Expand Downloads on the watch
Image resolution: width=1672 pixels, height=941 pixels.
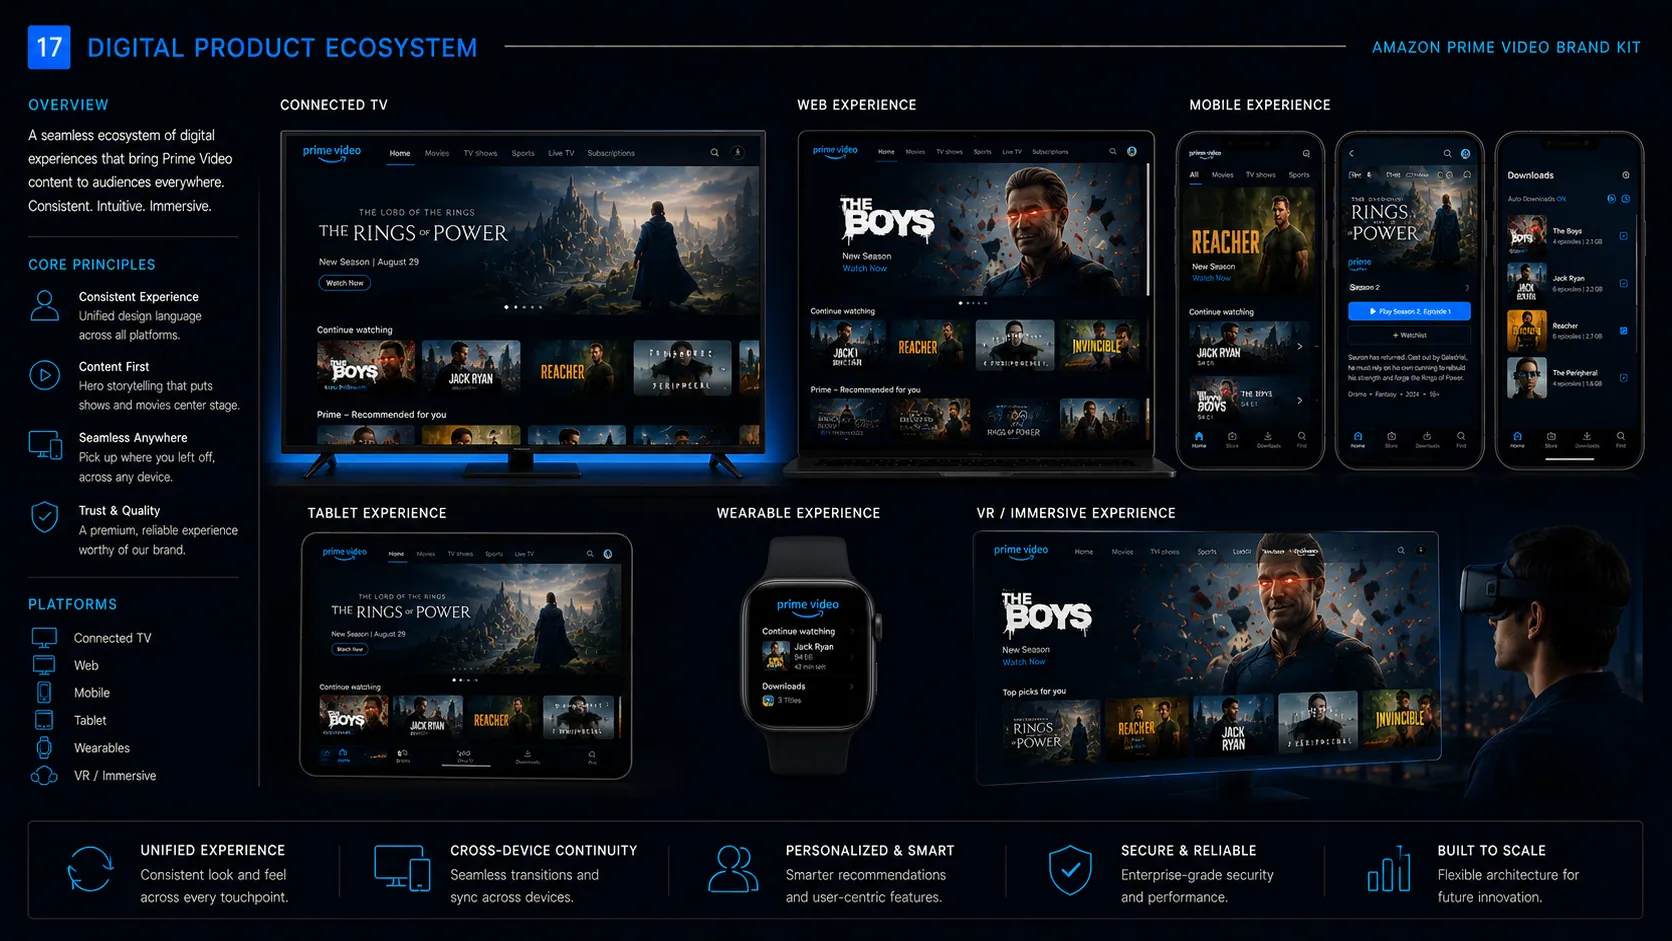pos(851,687)
